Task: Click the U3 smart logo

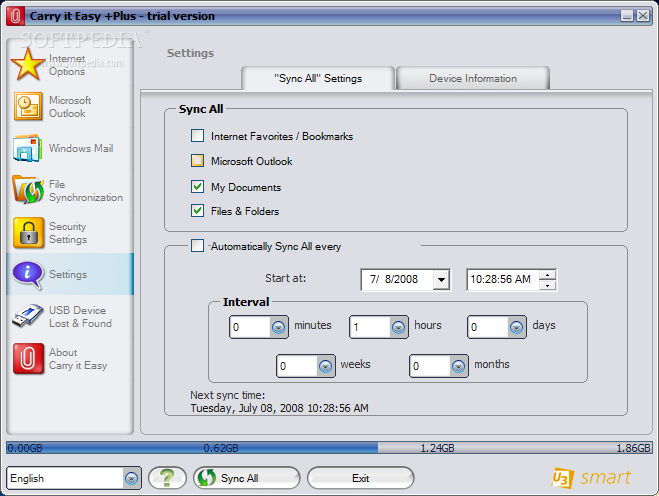Action: point(591,478)
